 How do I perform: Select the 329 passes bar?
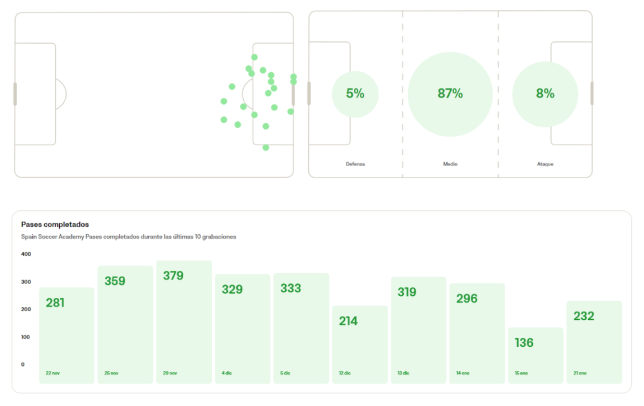243,327
